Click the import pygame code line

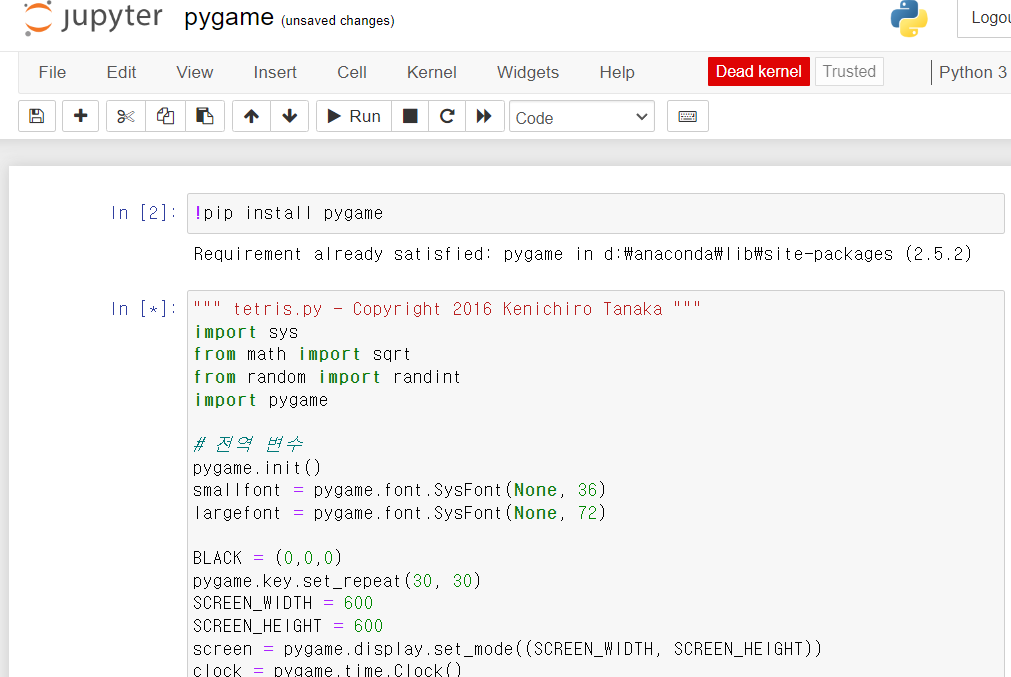click(x=260, y=400)
